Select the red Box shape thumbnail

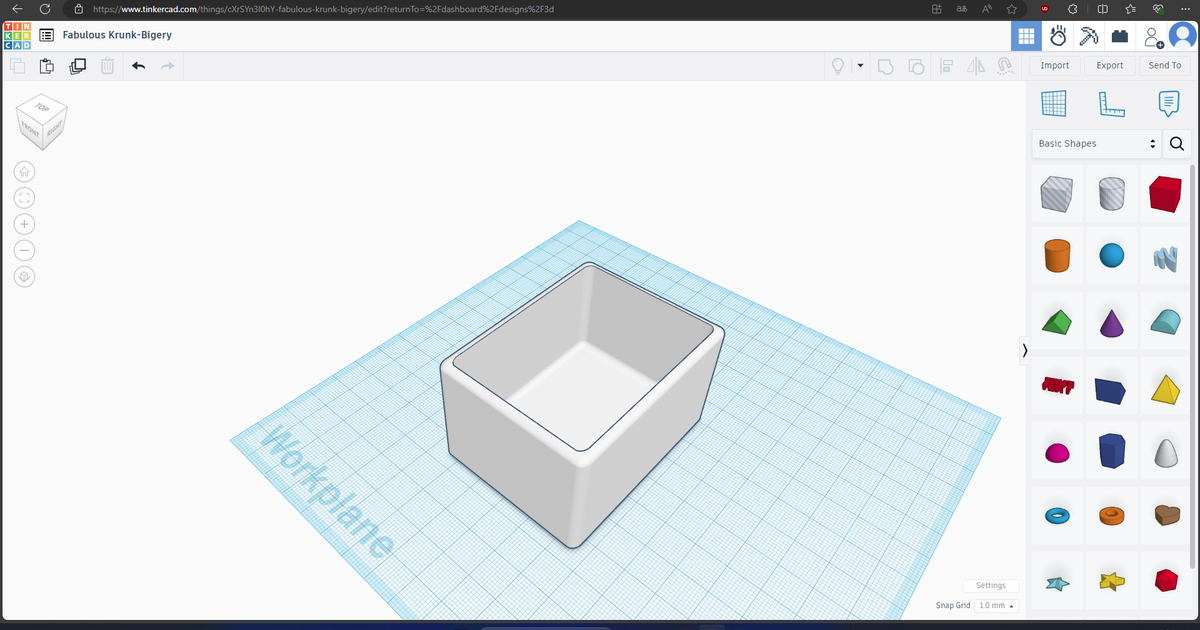click(1166, 195)
